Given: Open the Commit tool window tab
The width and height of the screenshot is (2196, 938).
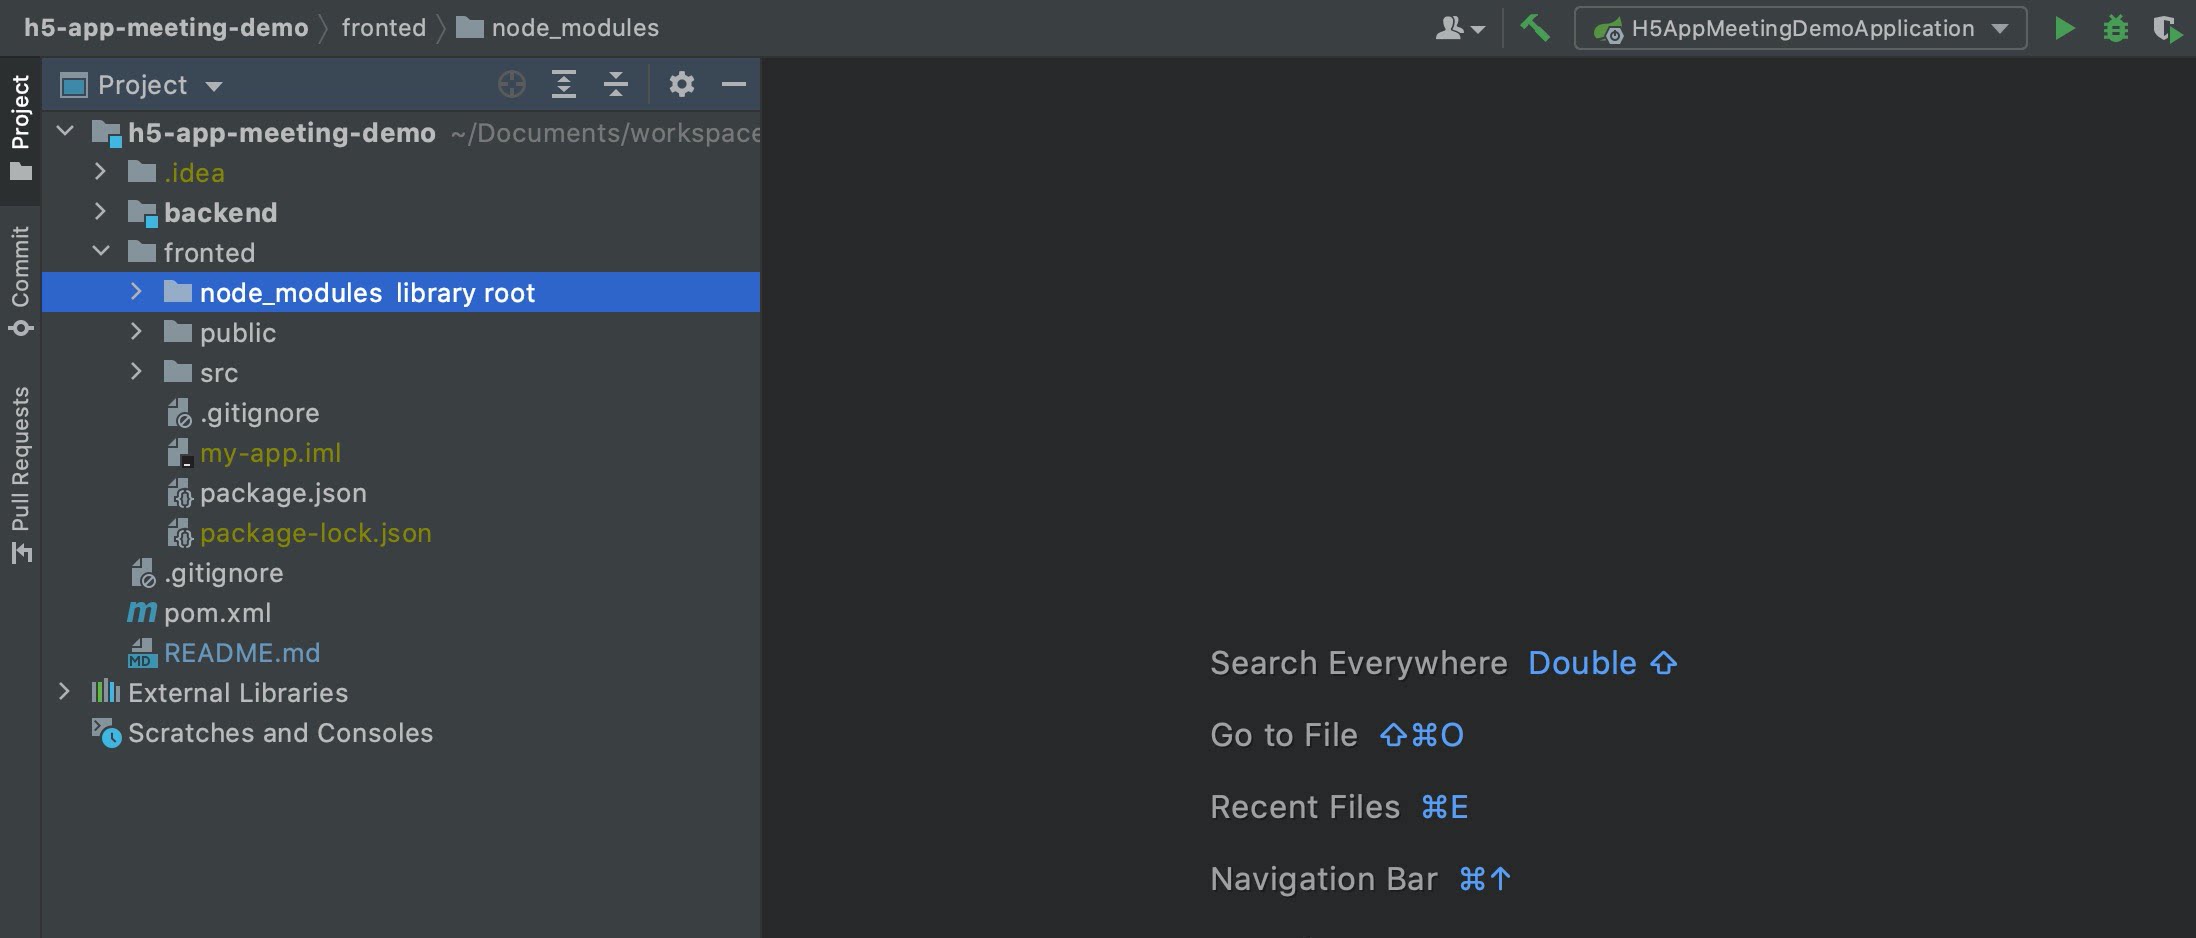Looking at the screenshot, I should pos(20,280).
